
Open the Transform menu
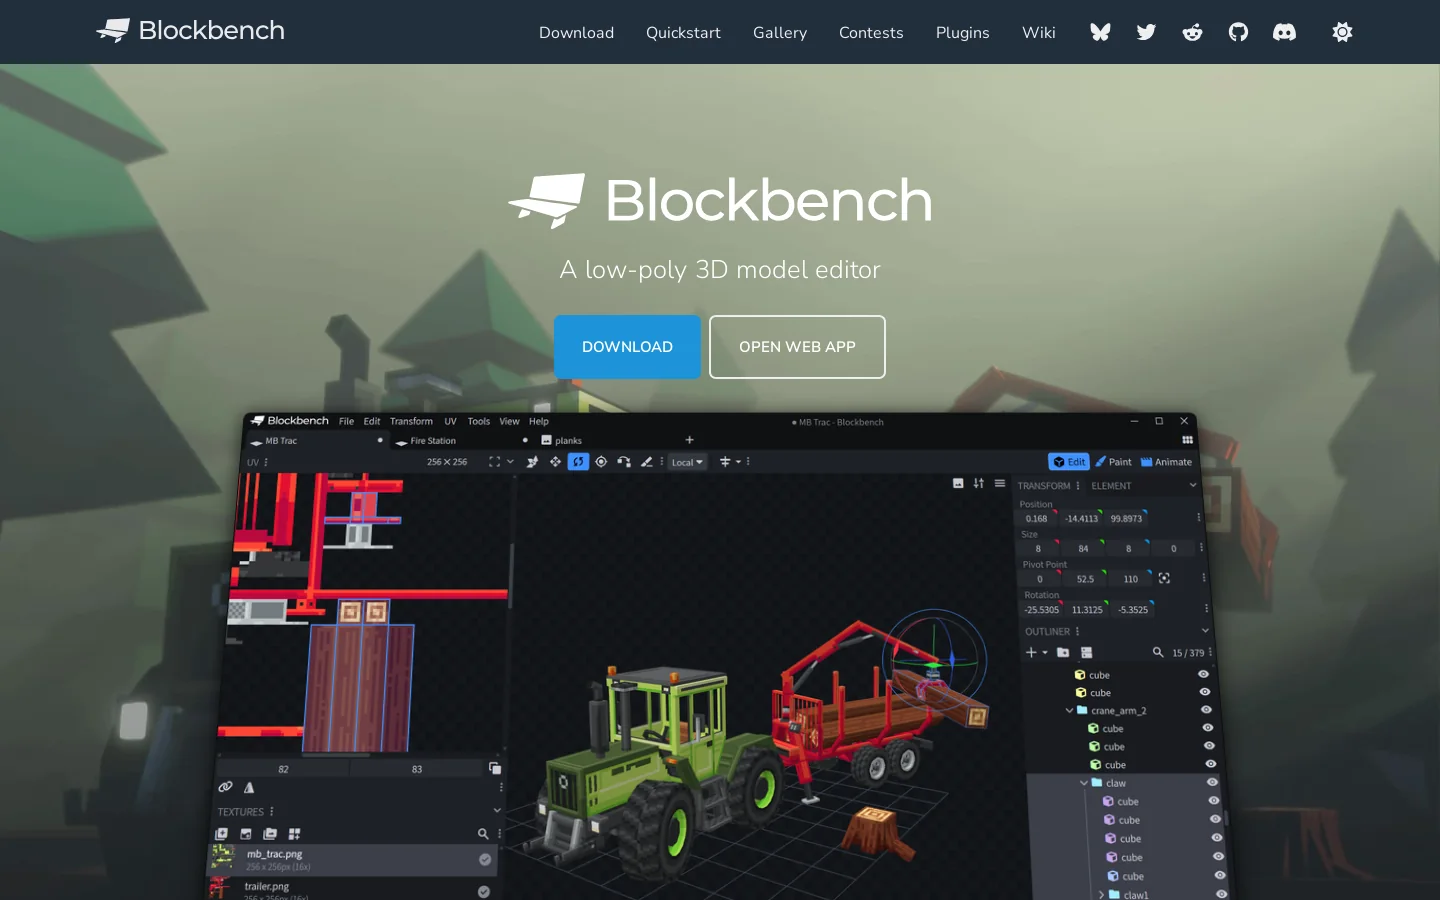(411, 421)
